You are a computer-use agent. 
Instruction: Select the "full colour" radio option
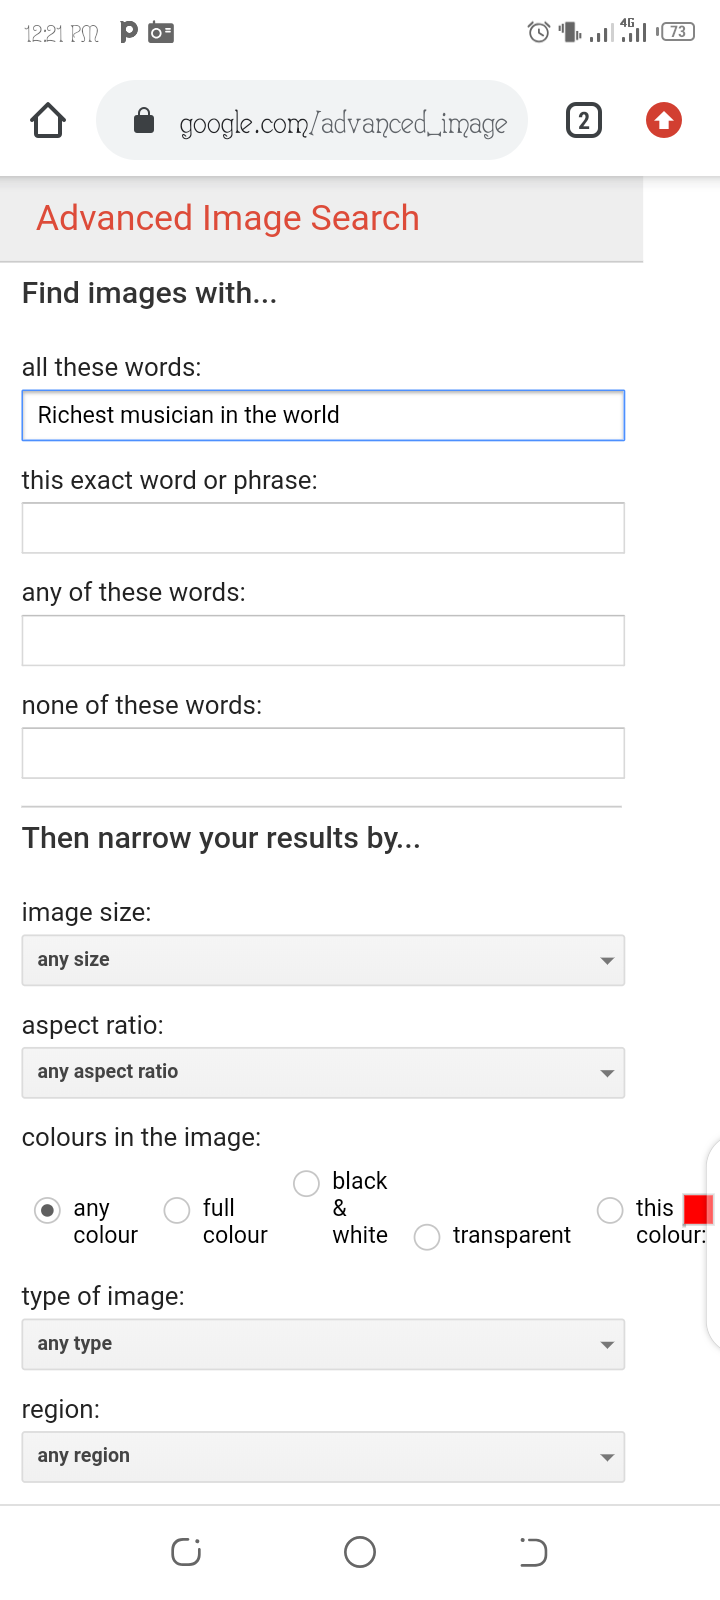click(177, 1210)
